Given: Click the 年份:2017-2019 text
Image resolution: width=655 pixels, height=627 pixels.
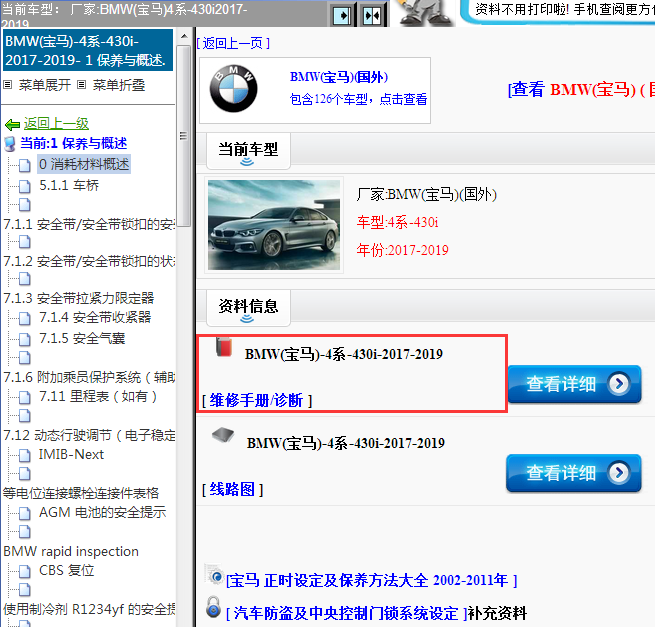Looking at the screenshot, I should point(402,250).
